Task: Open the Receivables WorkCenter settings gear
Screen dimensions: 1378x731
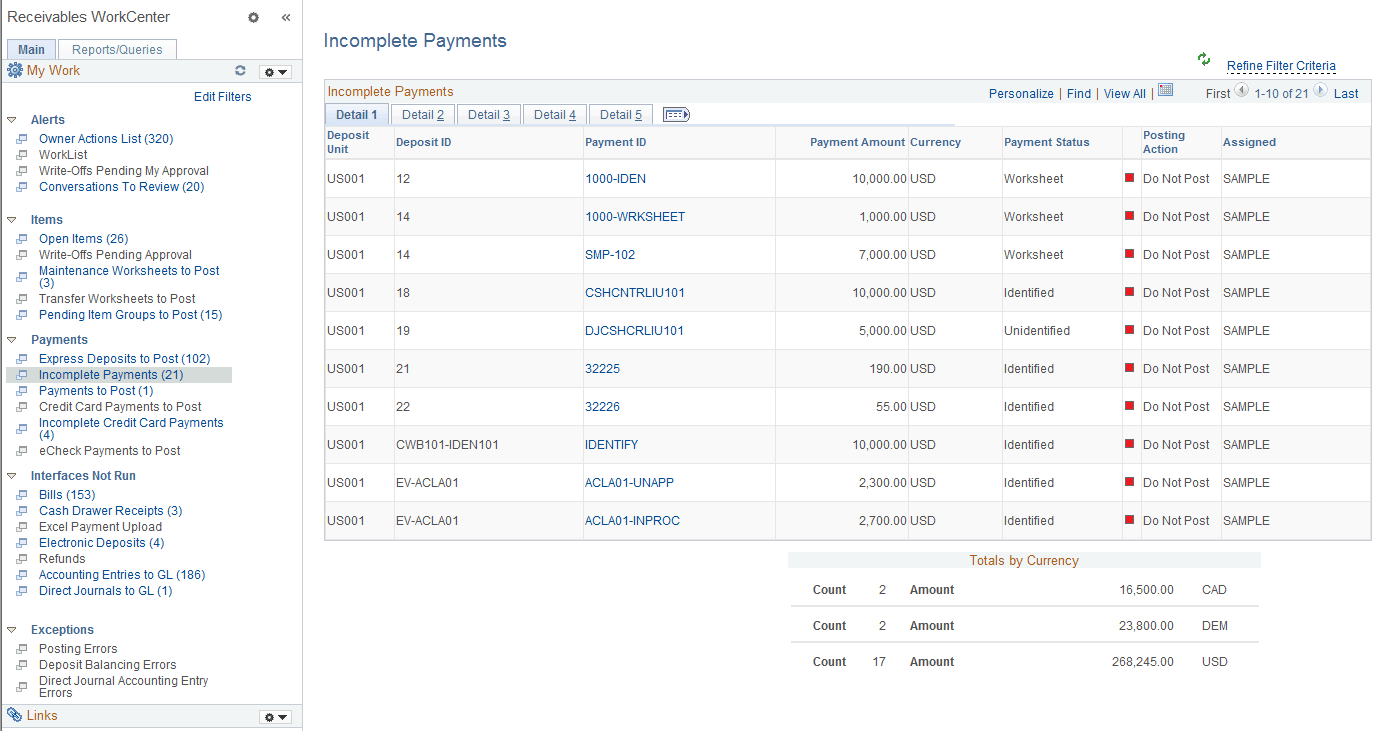Action: pyautogui.click(x=253, y=17)
